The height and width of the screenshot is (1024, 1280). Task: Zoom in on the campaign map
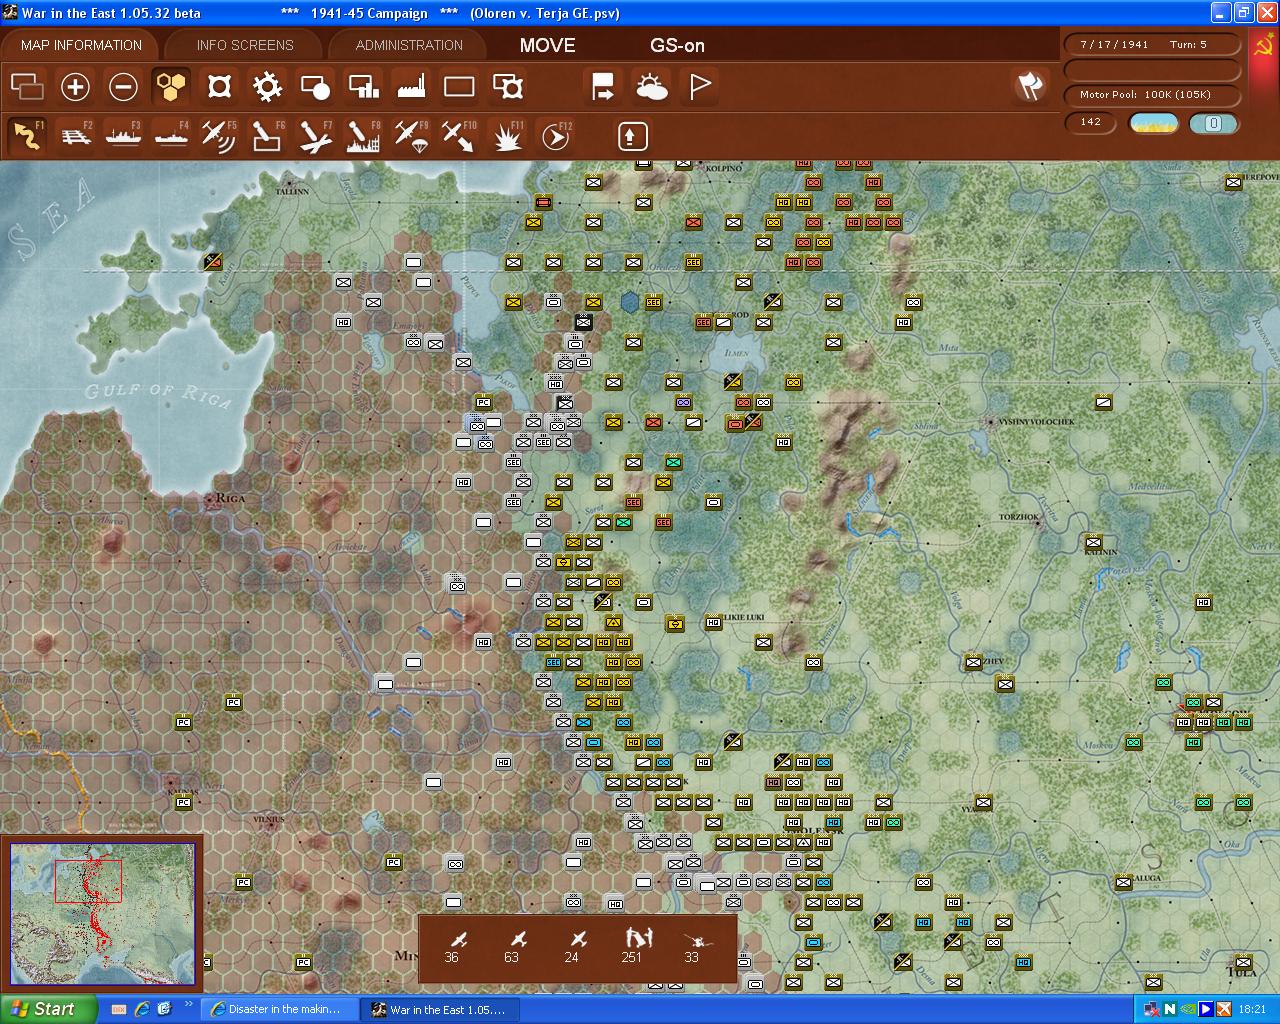pyautogui.click(x=75, y=87)
